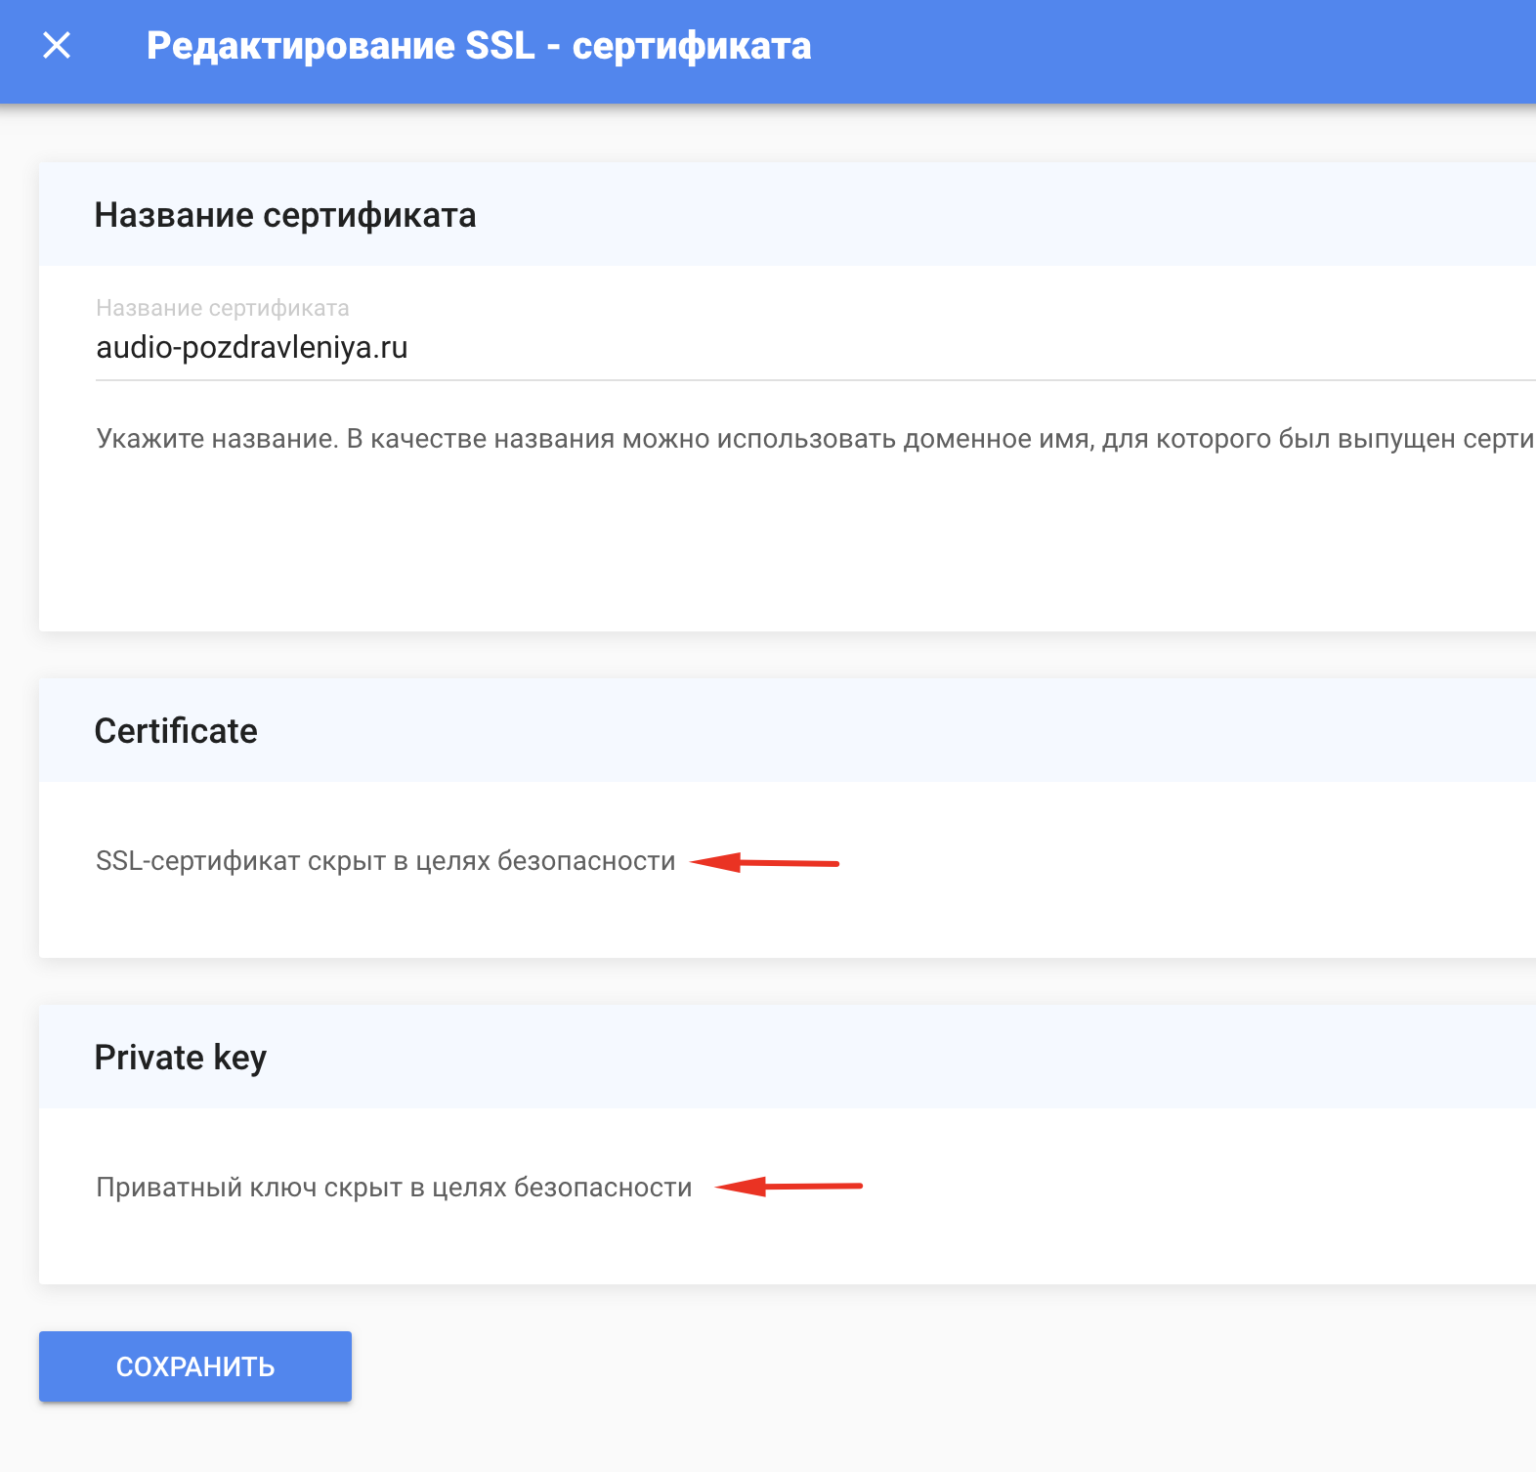Image resolution: width=1536 pixels, height=1472 pixels.
Task: Click the underline beneath the certificate name field
Action: (800, 380)
